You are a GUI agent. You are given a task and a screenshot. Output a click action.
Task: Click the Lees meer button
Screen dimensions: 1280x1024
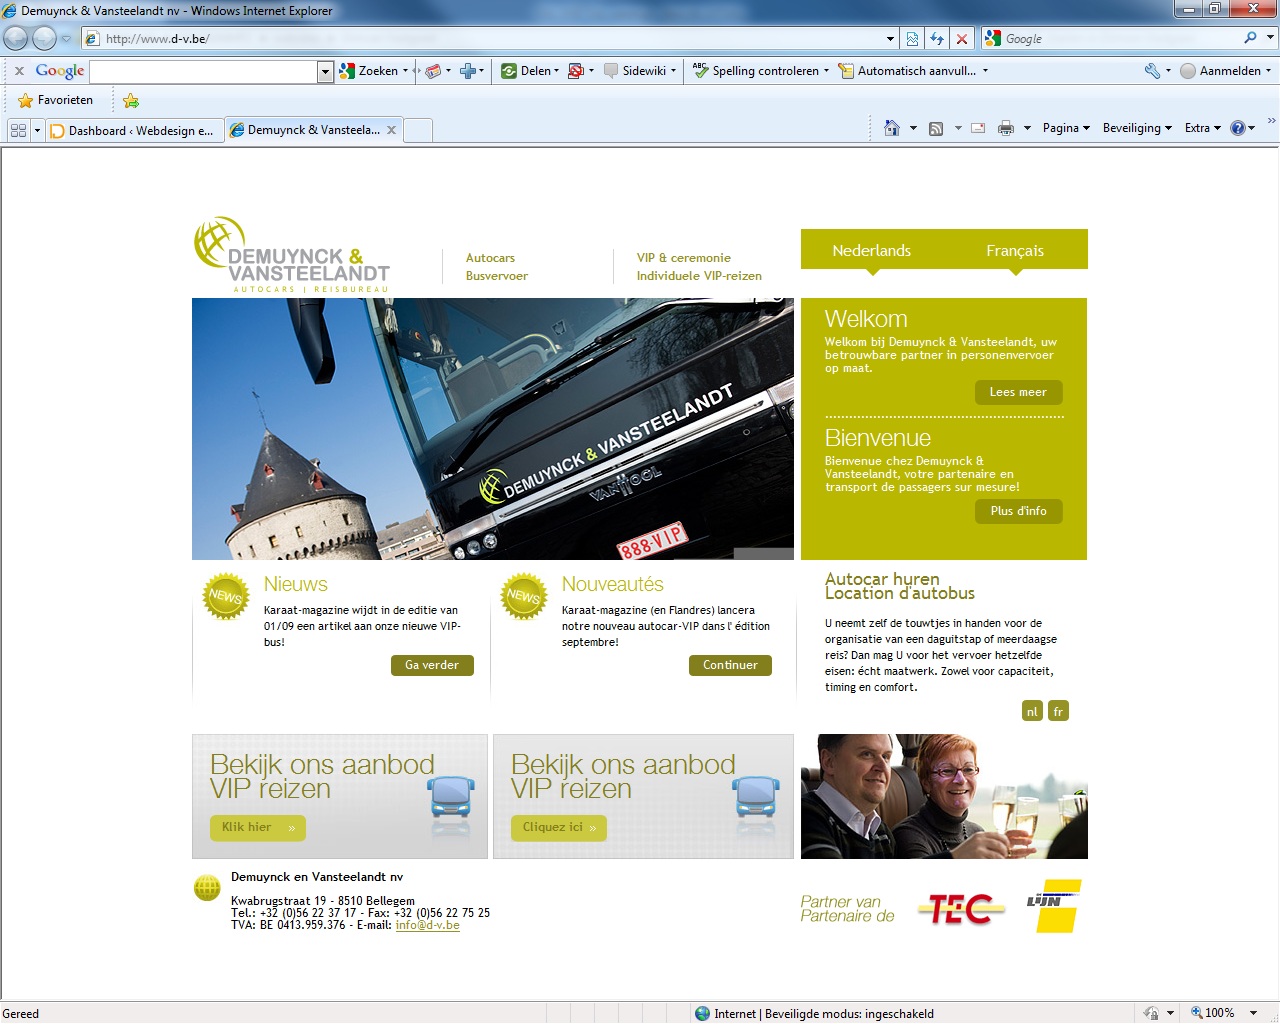click(x=1018, y=392)
